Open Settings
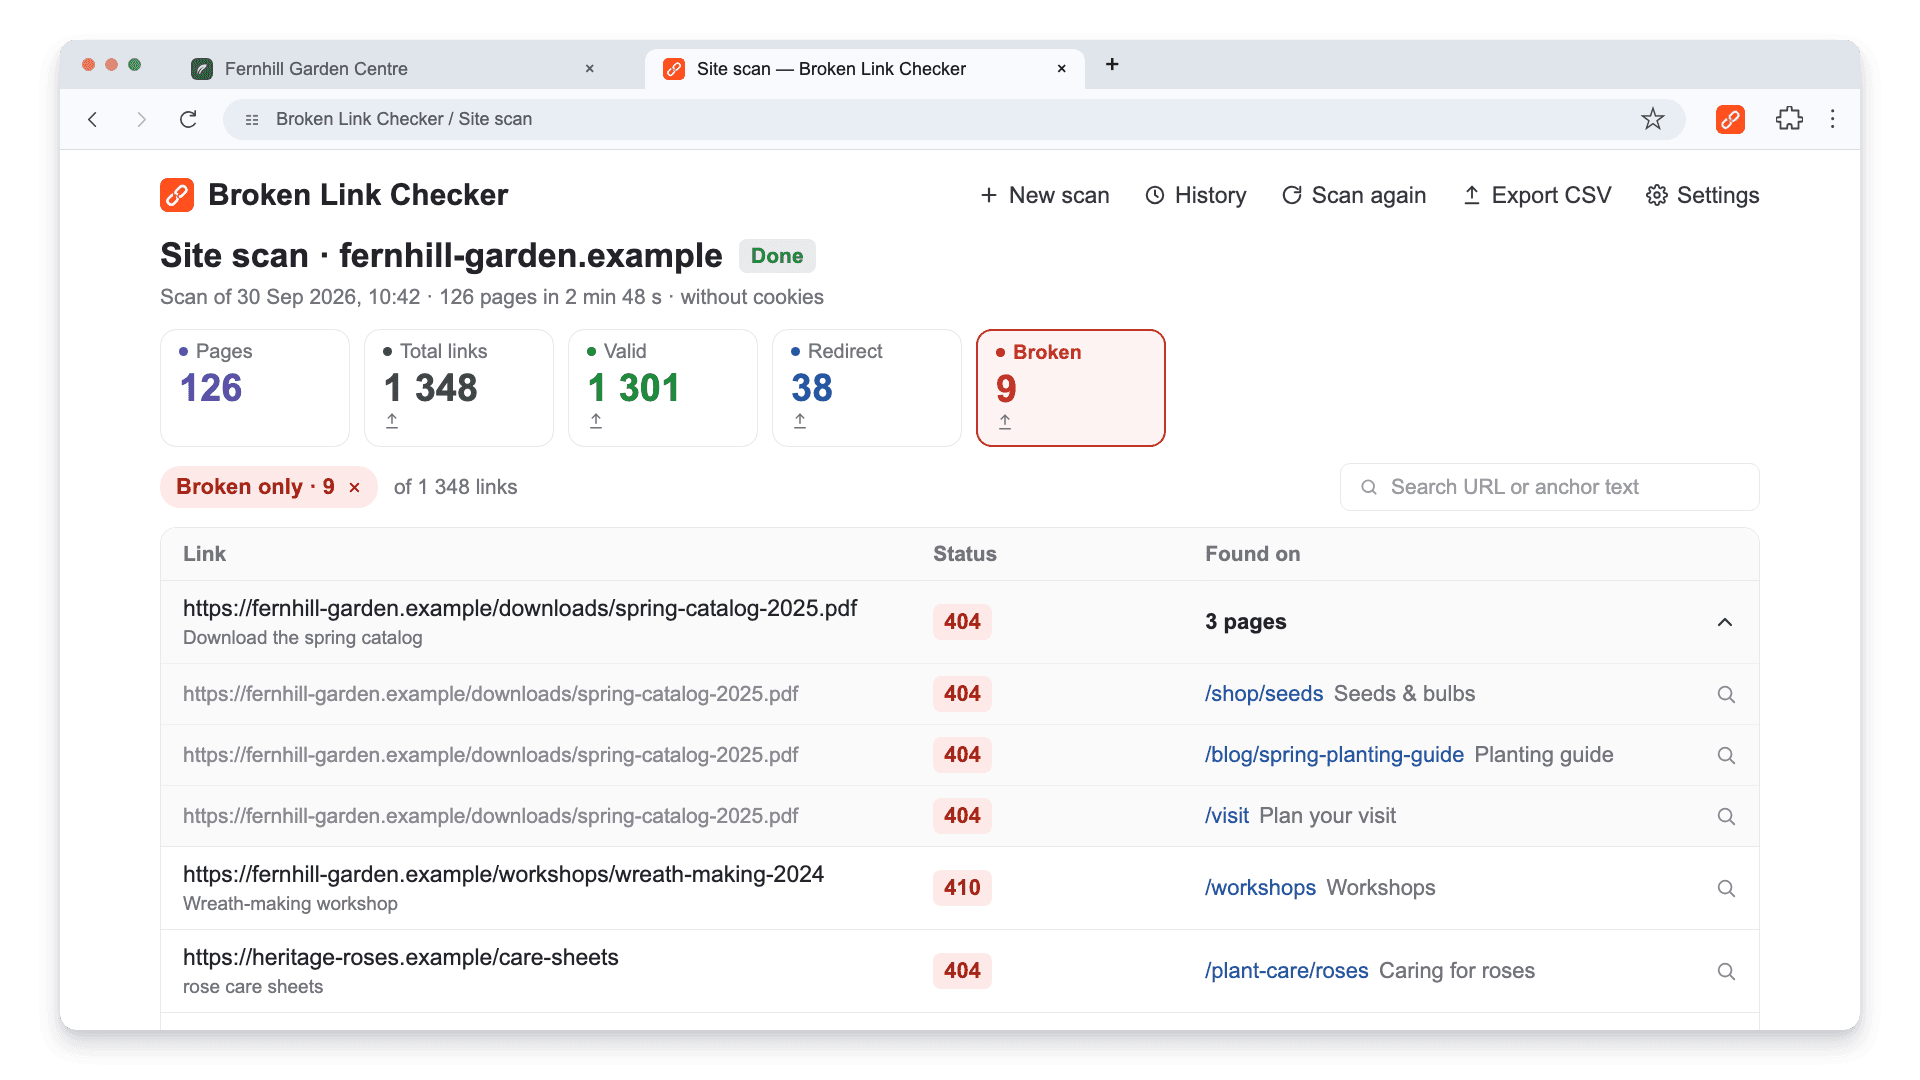 coord(1703,195)
